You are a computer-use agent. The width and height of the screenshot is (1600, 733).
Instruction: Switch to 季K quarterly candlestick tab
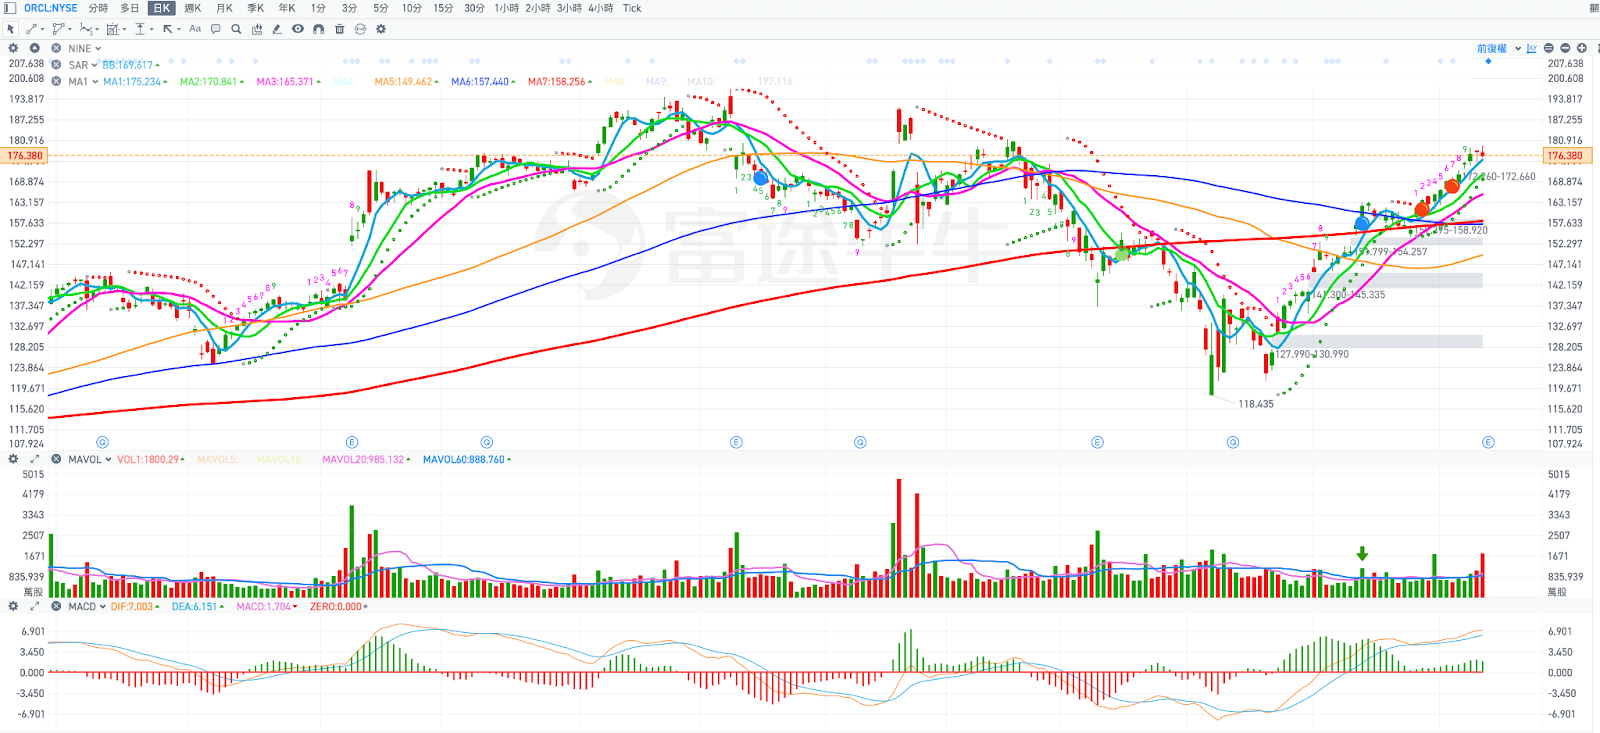click(256, 8)
